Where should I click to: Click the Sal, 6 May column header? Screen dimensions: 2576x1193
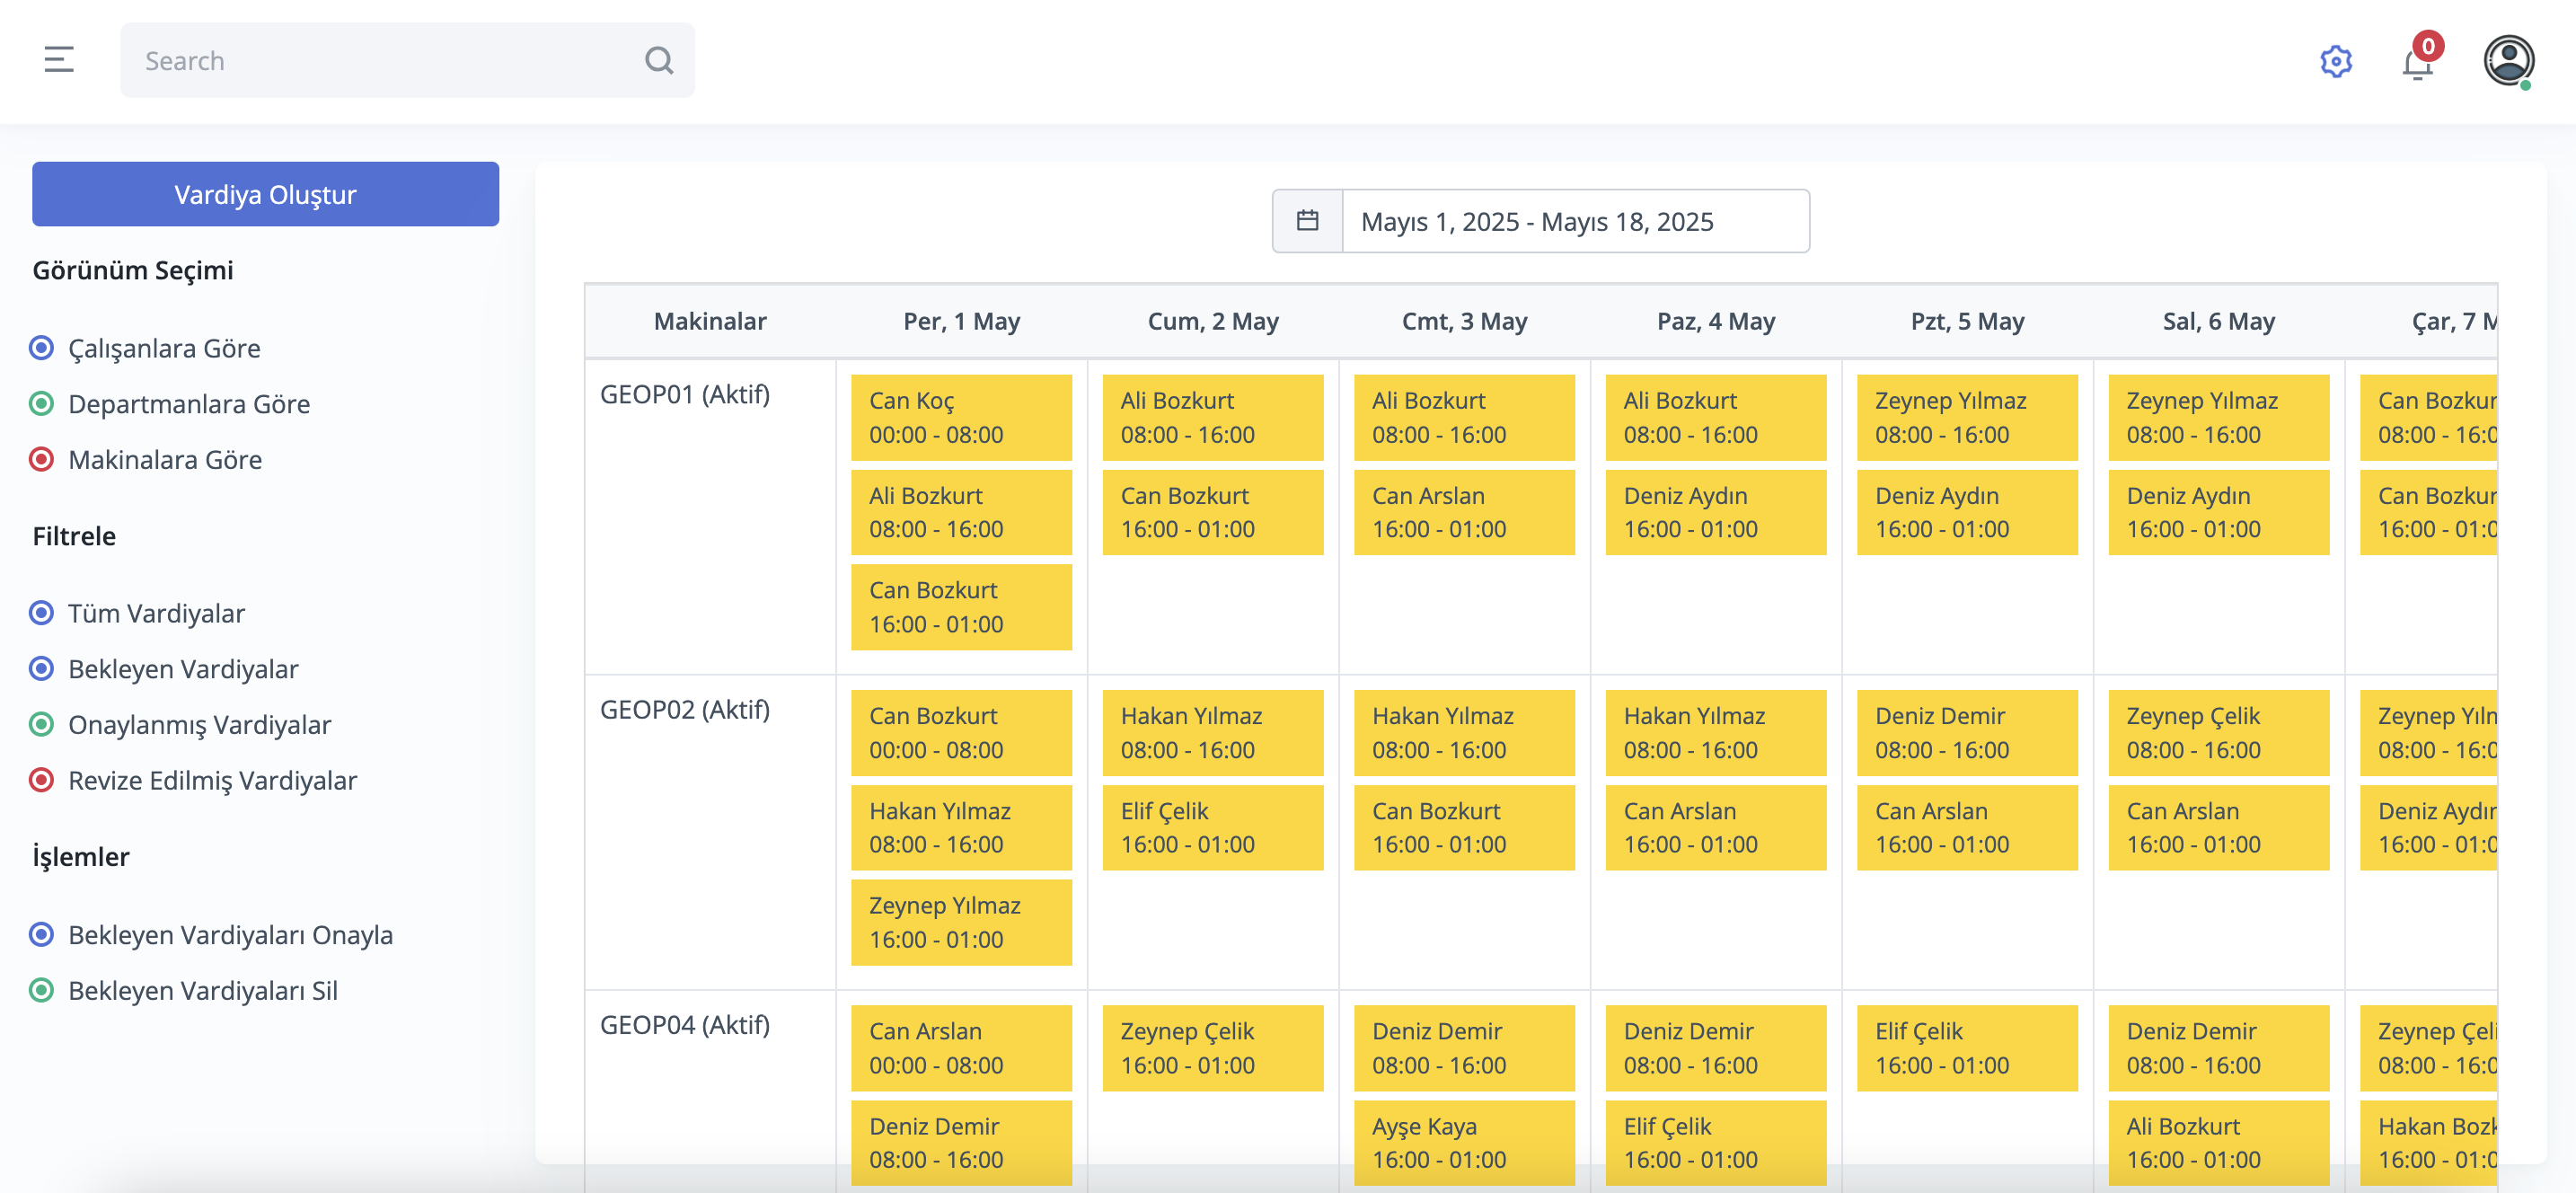[x=2219, y=321]
